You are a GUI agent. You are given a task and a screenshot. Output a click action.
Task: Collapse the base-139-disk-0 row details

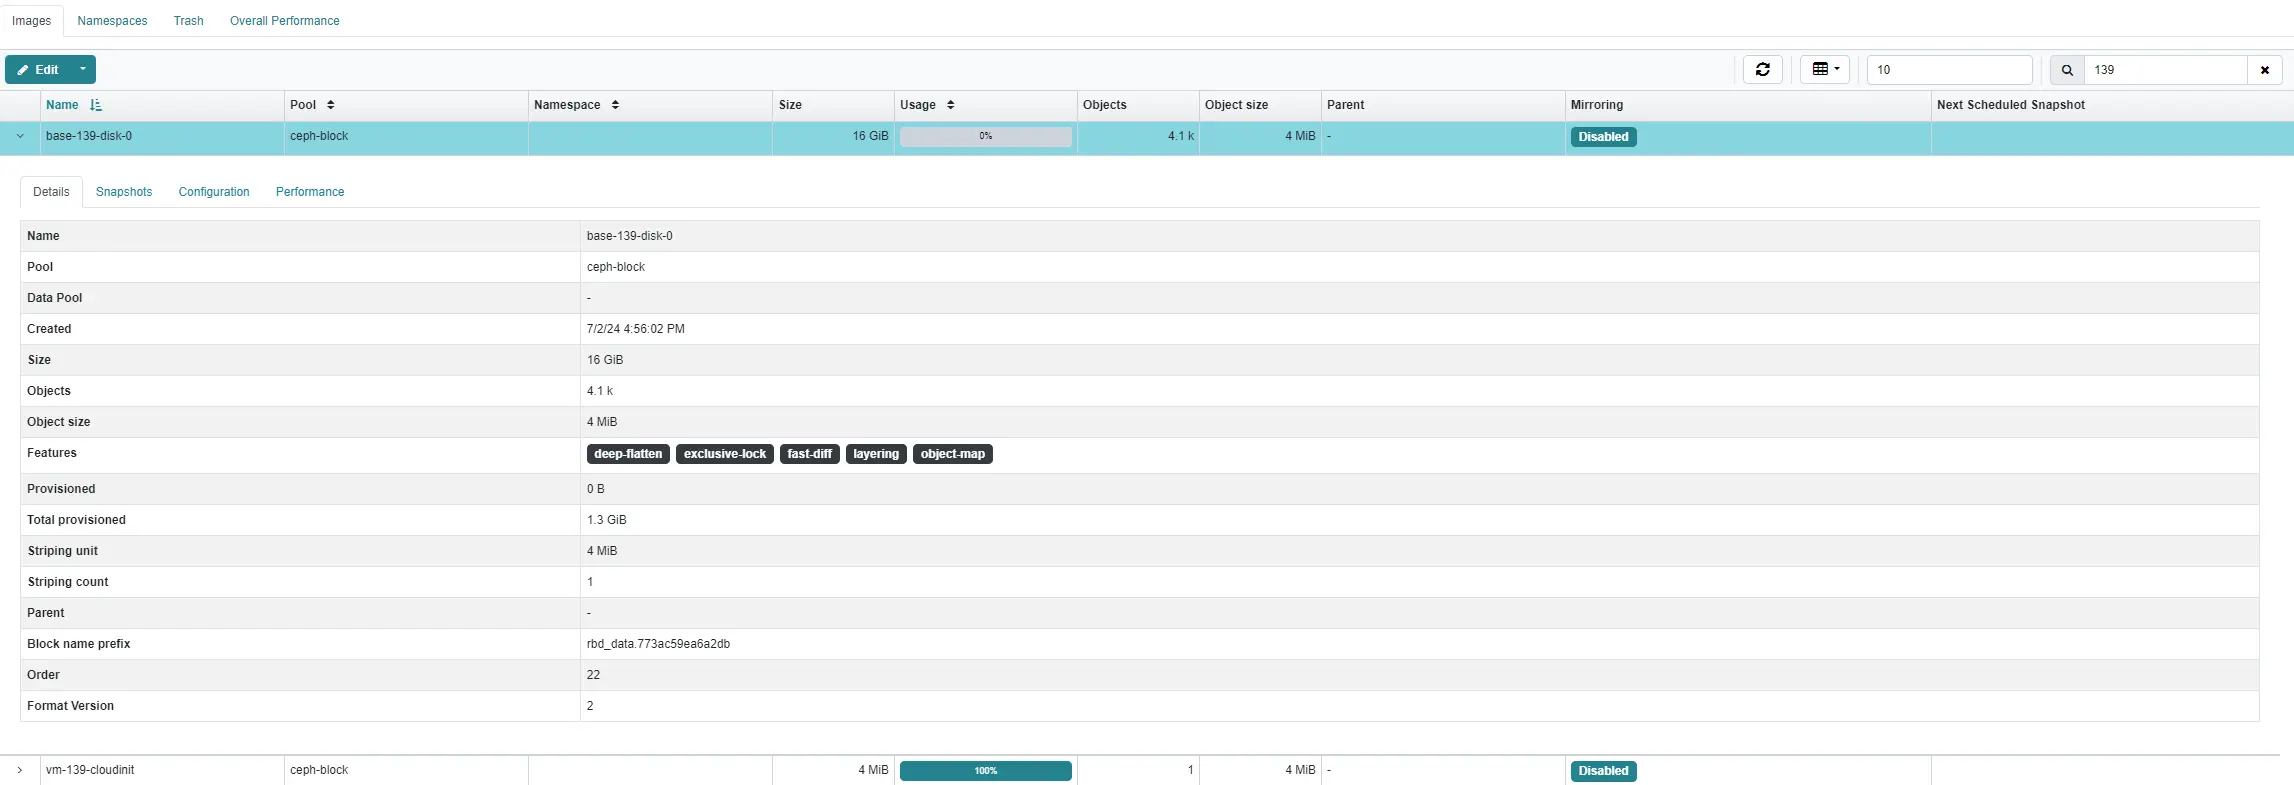click(20, 137)
